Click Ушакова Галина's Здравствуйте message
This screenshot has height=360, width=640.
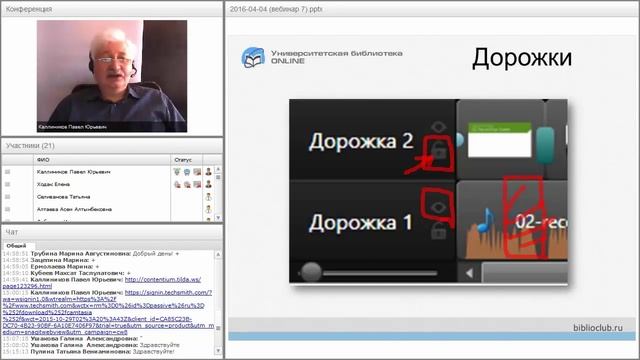tap(91, 345)
